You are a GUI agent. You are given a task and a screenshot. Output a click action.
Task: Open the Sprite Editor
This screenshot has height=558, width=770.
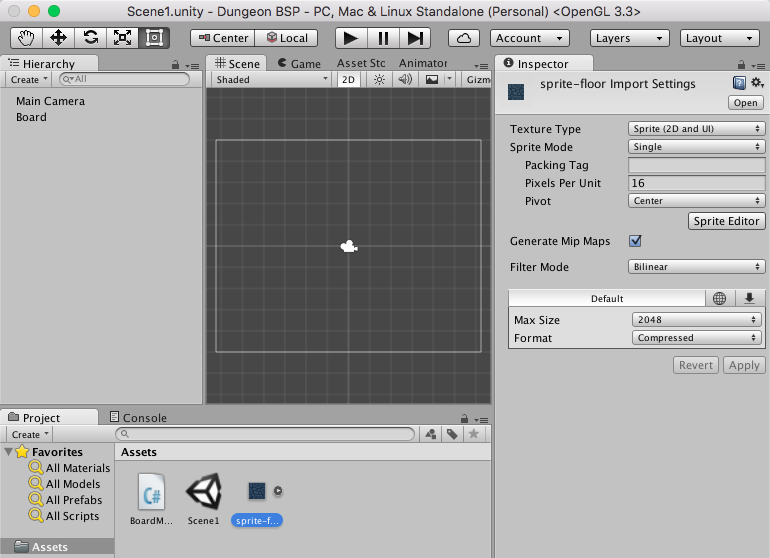click(726, 221)
